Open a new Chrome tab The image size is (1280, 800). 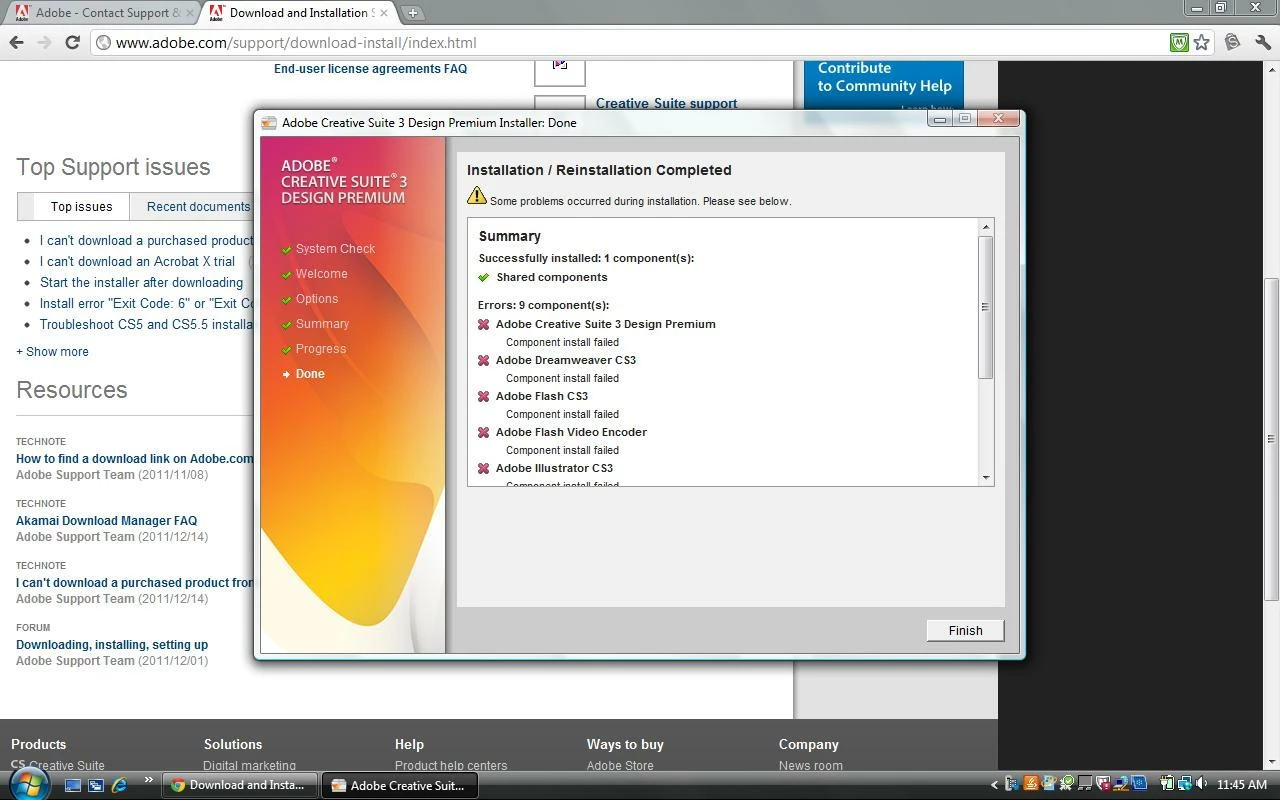[x=412, y=13]
